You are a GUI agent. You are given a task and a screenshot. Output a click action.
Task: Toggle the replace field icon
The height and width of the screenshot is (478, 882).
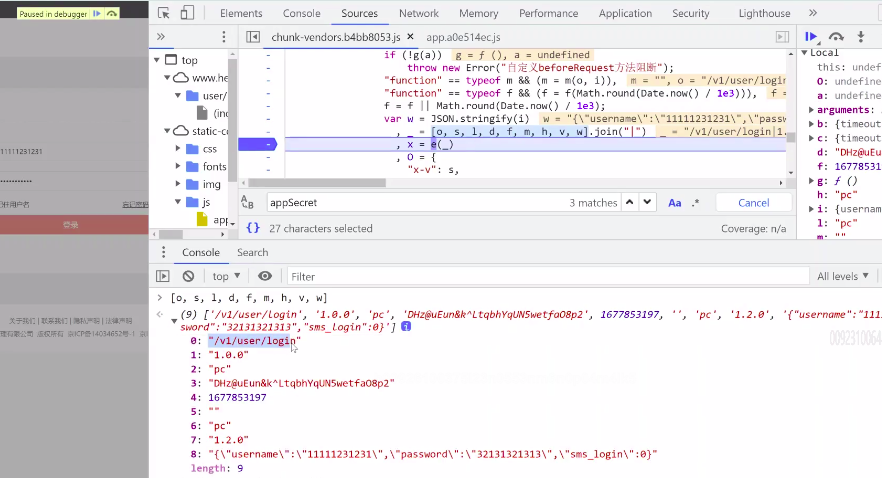248,202
